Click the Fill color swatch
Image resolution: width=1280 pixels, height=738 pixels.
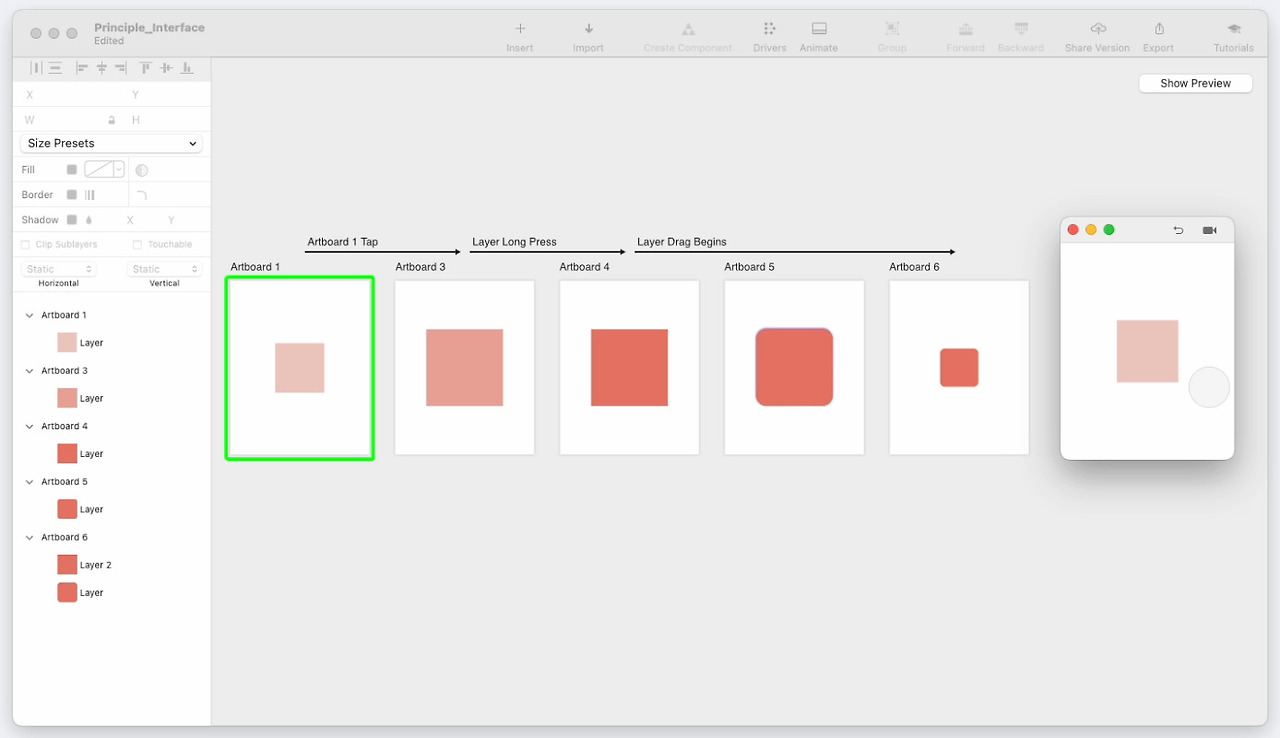98,170
